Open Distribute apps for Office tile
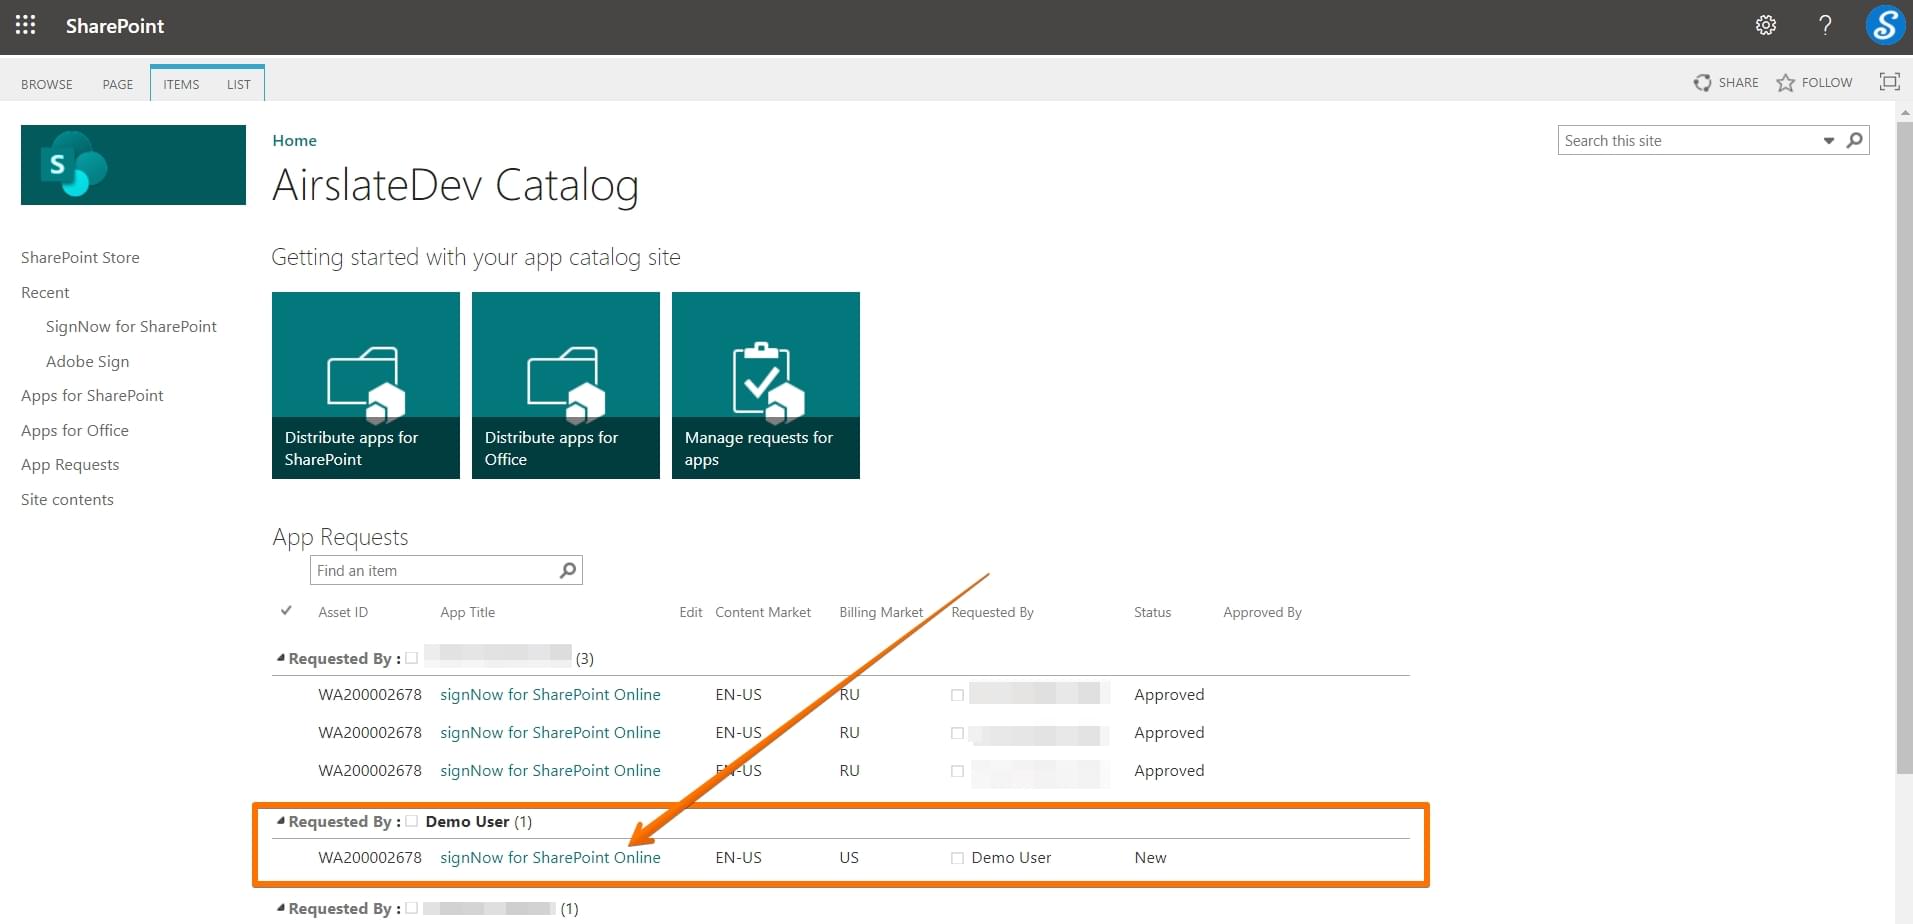 point(566,385)
